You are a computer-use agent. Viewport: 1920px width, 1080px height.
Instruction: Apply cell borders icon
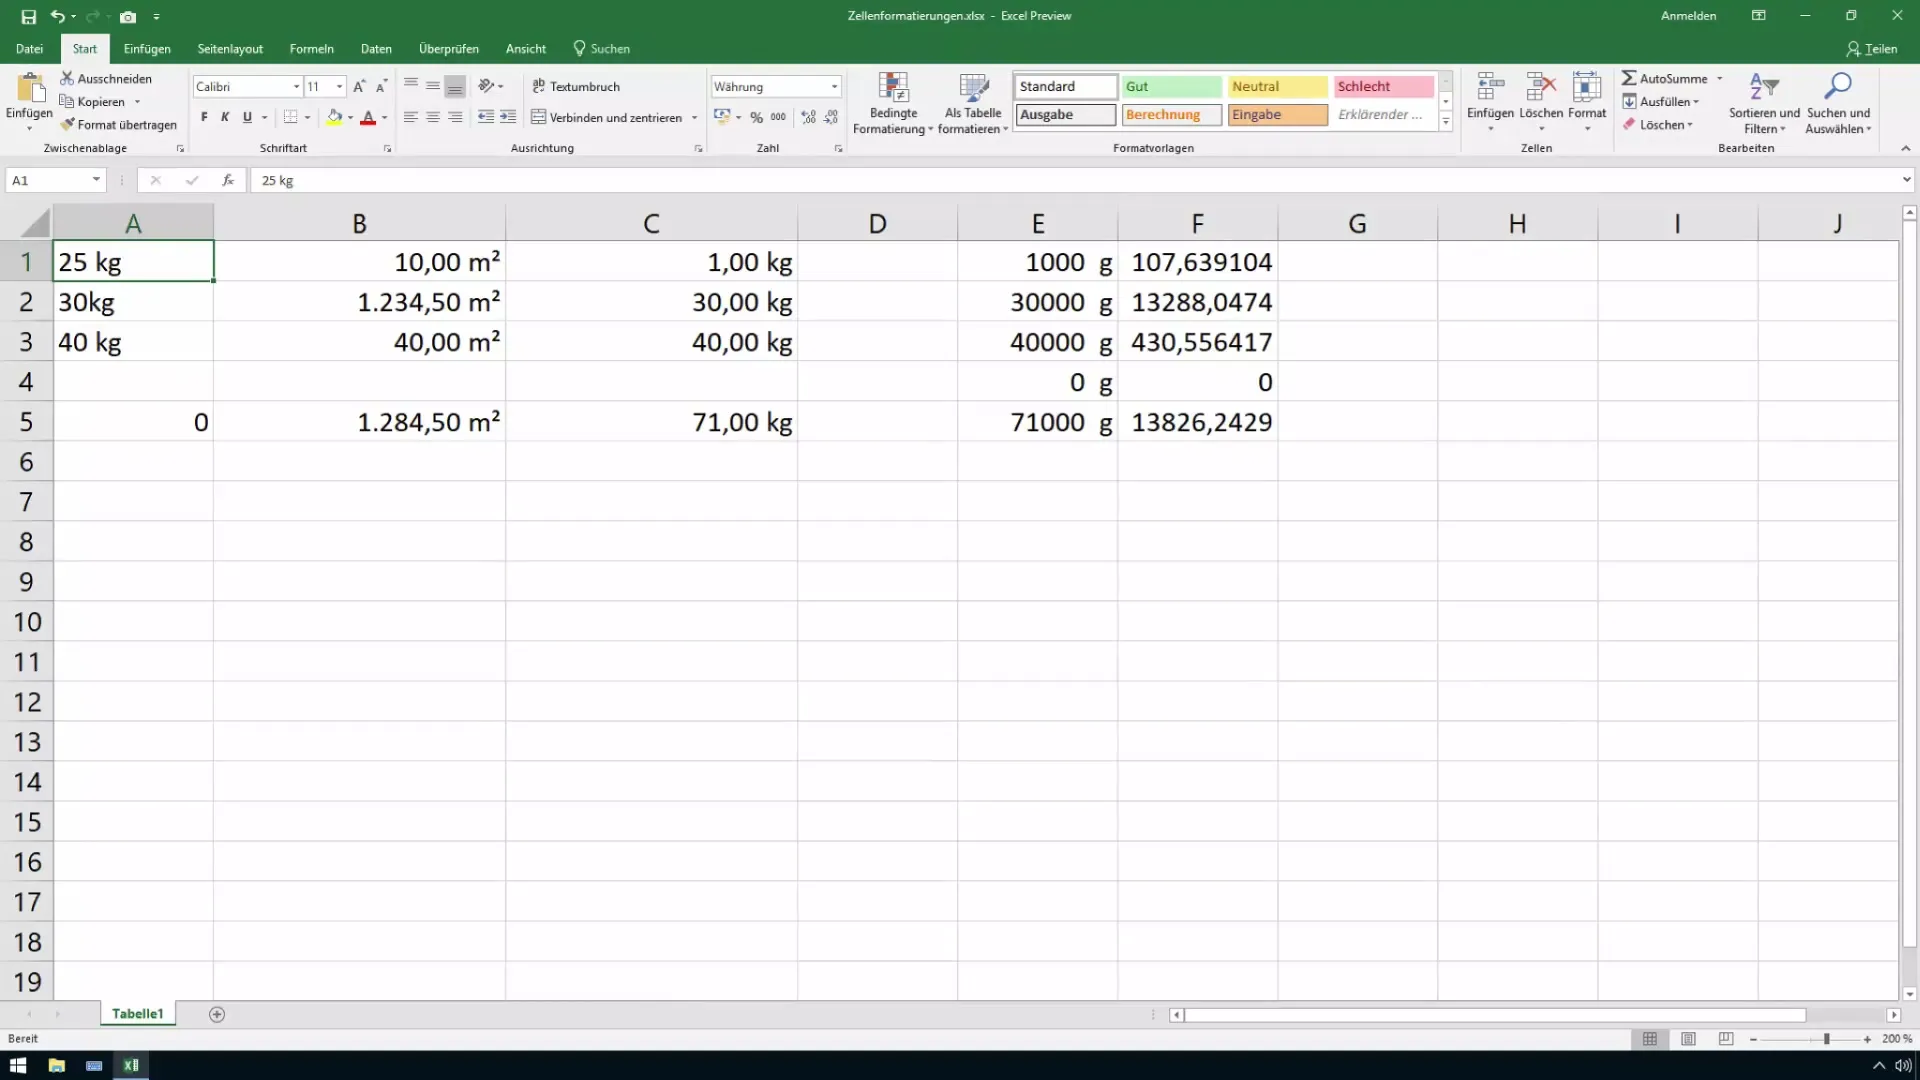click(290, 117)
